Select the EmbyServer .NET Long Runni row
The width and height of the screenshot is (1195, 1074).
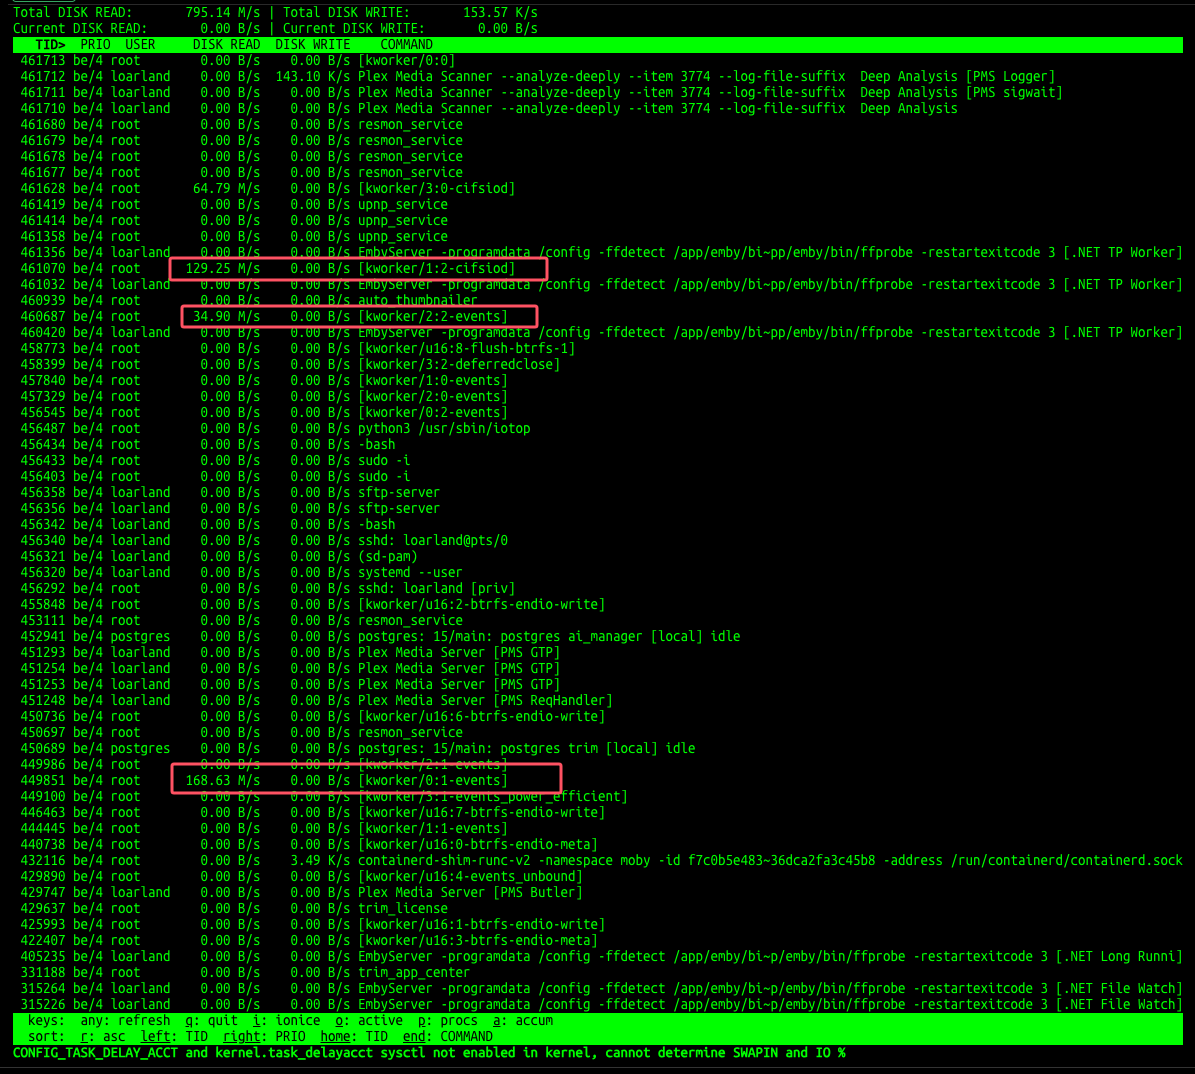click(598, 957)
